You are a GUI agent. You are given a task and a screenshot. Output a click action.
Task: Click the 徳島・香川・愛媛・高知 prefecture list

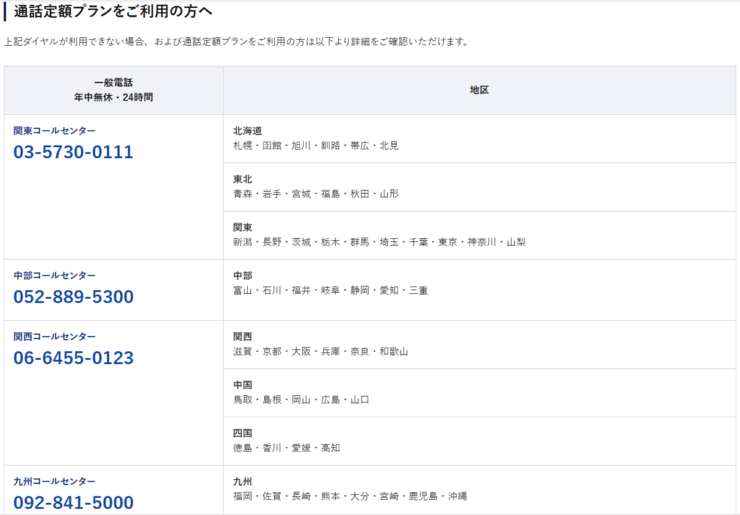[286, 448]
